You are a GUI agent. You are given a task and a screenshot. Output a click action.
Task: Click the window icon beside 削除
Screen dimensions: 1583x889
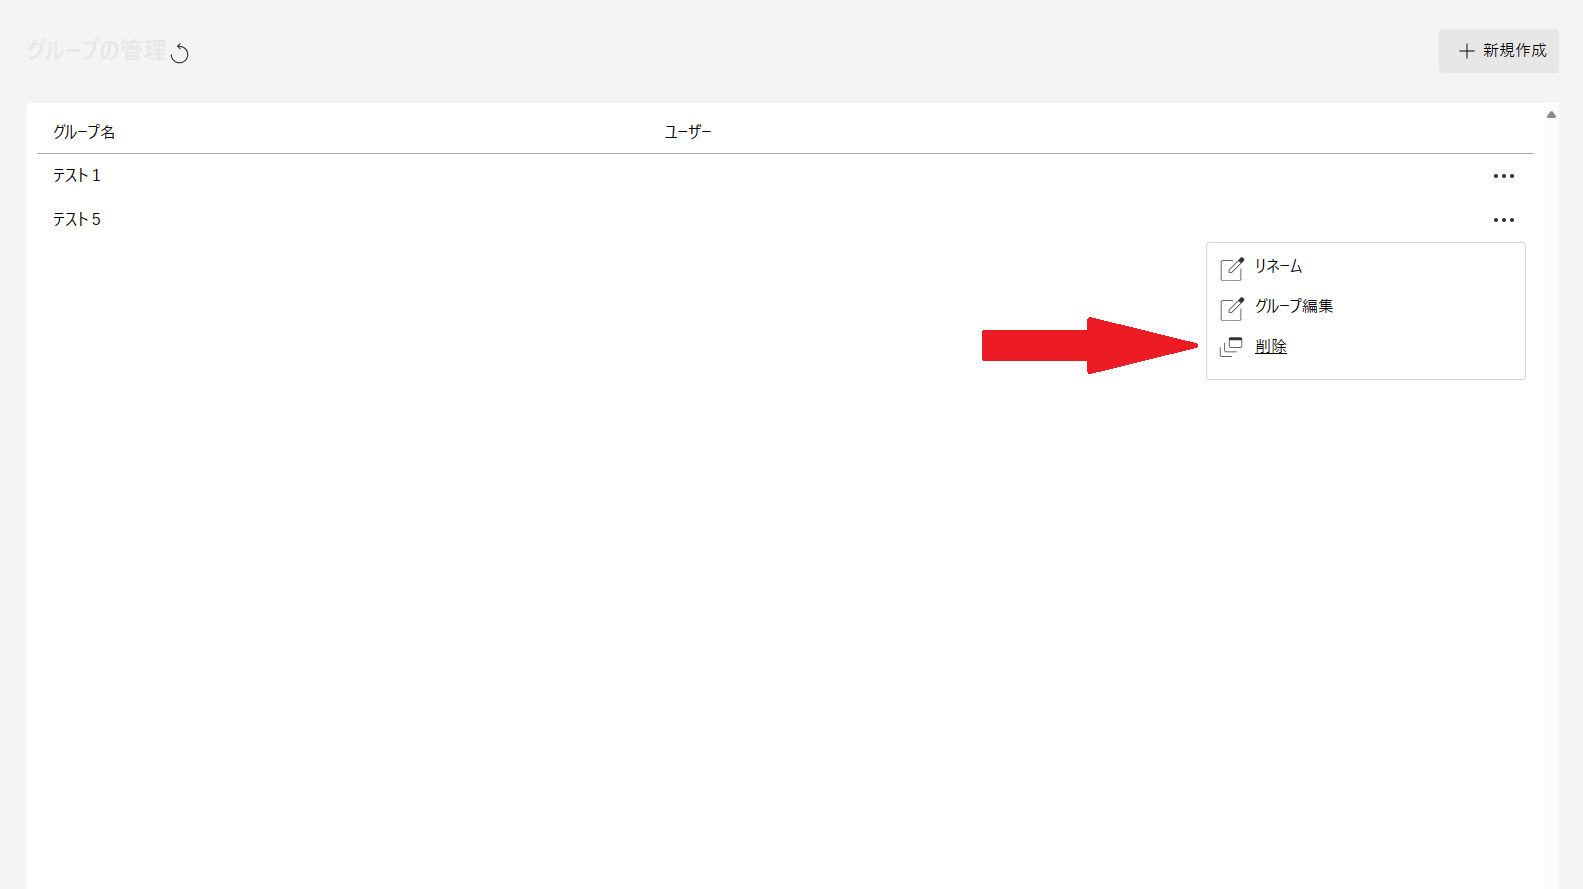1231,347
